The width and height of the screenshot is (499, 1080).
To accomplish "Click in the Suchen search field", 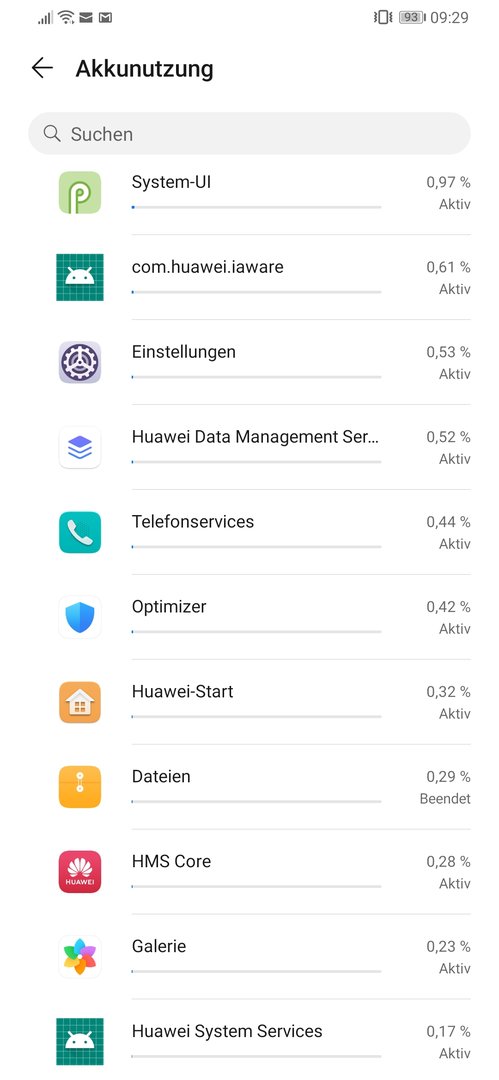I will (x=250, y=134).
